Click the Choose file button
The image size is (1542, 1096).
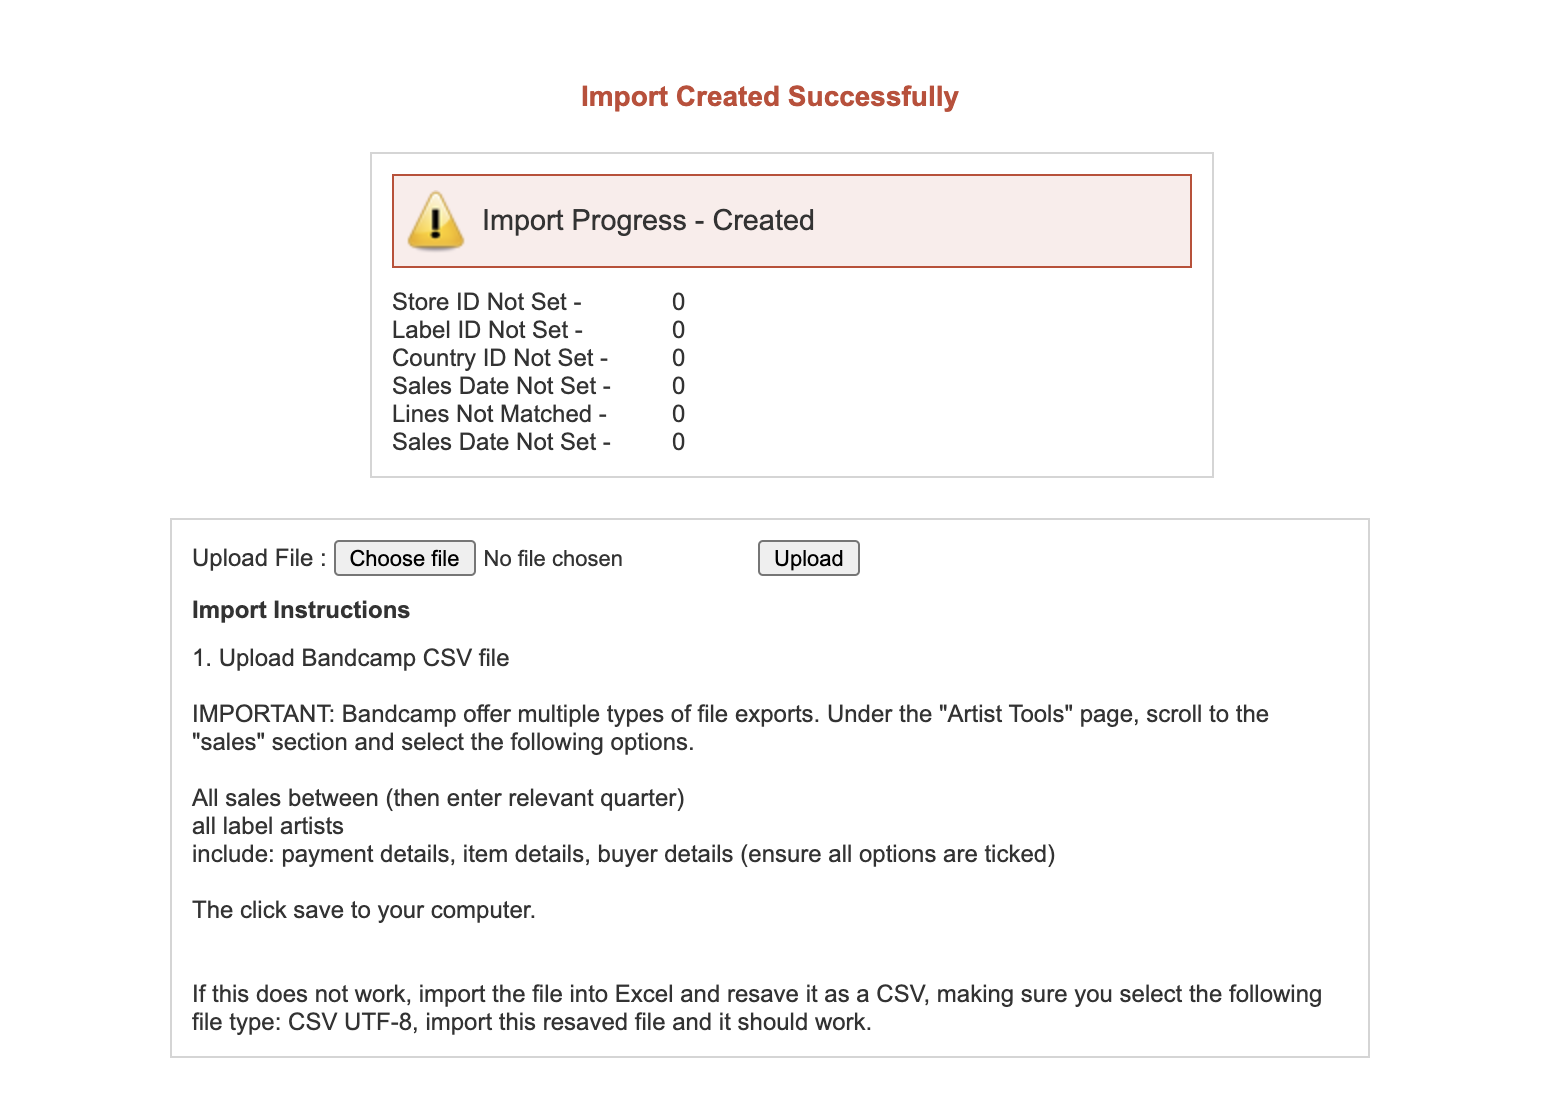[404, 558]
